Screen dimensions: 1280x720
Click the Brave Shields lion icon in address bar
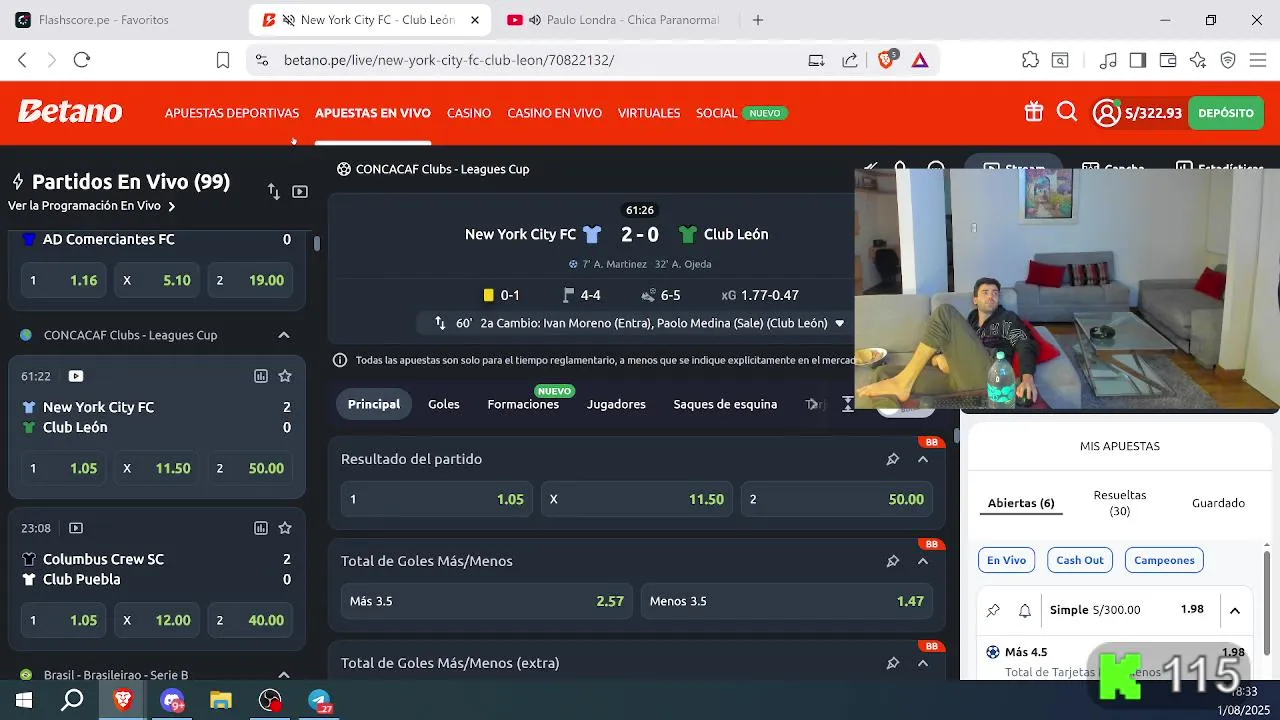[x=886, y=60]
